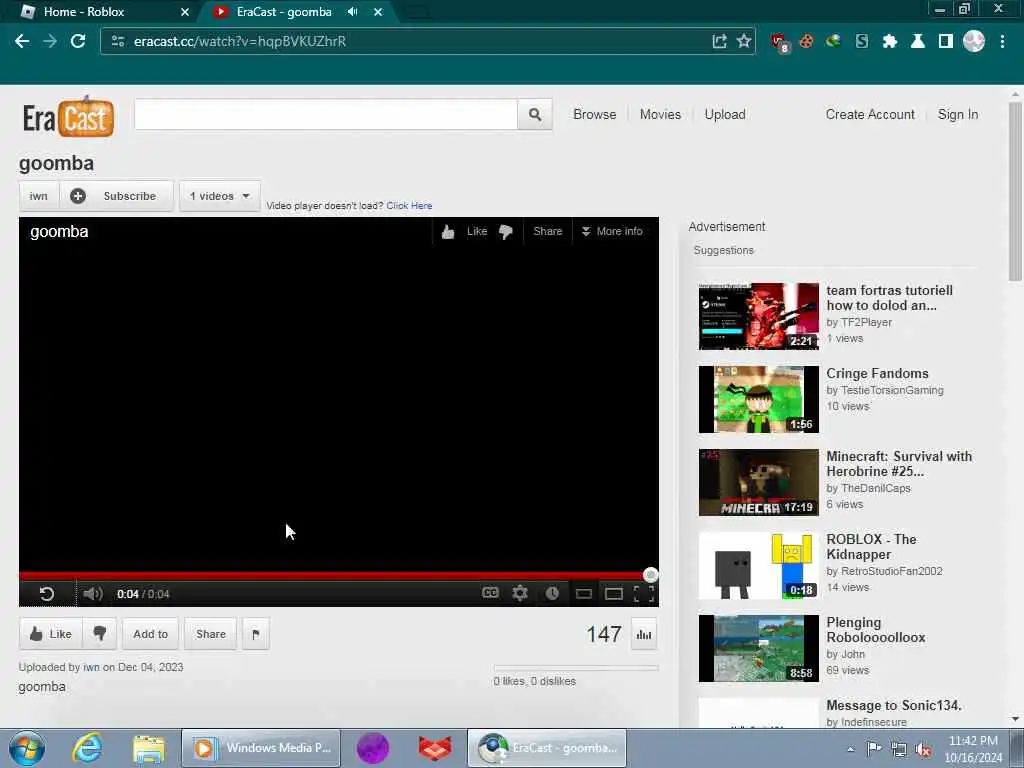Open the extensions puzzle-piece icon
This screenshot has width=1024, height=768.
point(889,41)
